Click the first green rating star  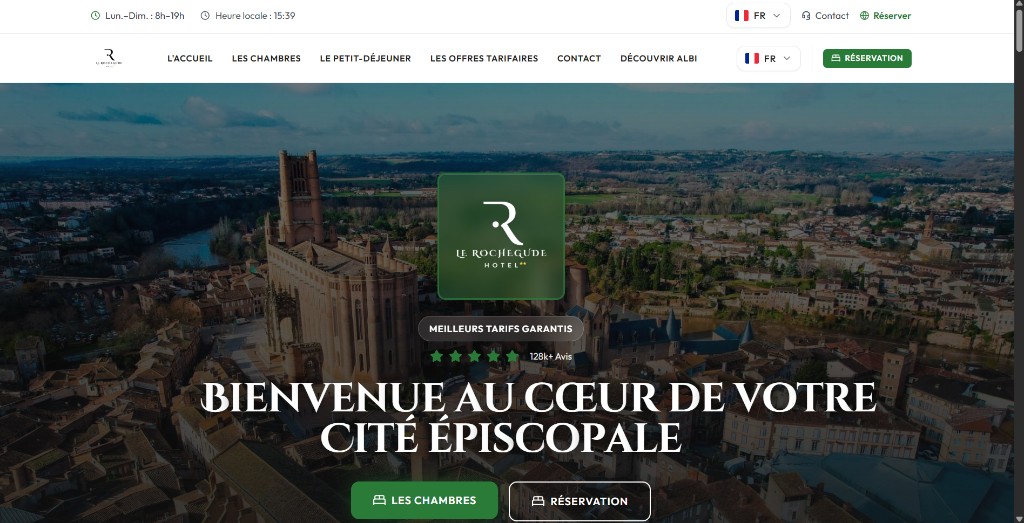[436, 357]
